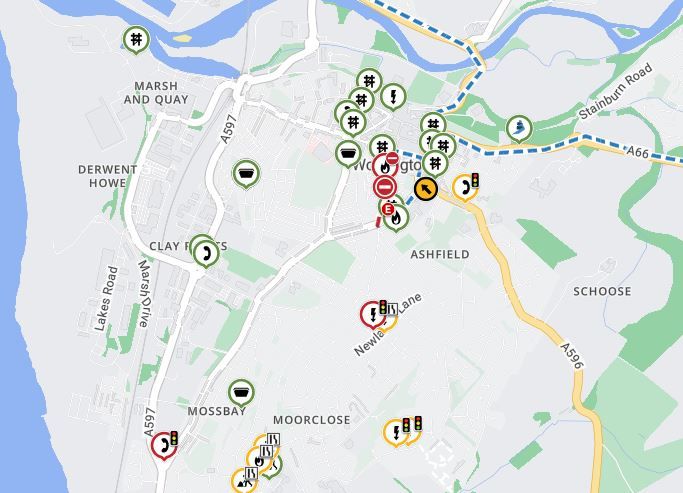Screen dimensions: 683x493
Task: Click the red no-entry road closure marker
Action: (x=385, y=187)
